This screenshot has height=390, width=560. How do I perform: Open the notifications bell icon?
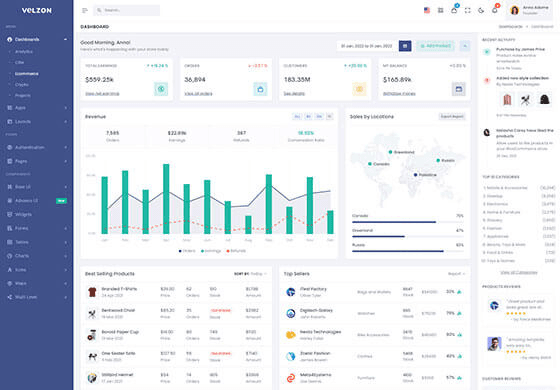tap(495, 10)
